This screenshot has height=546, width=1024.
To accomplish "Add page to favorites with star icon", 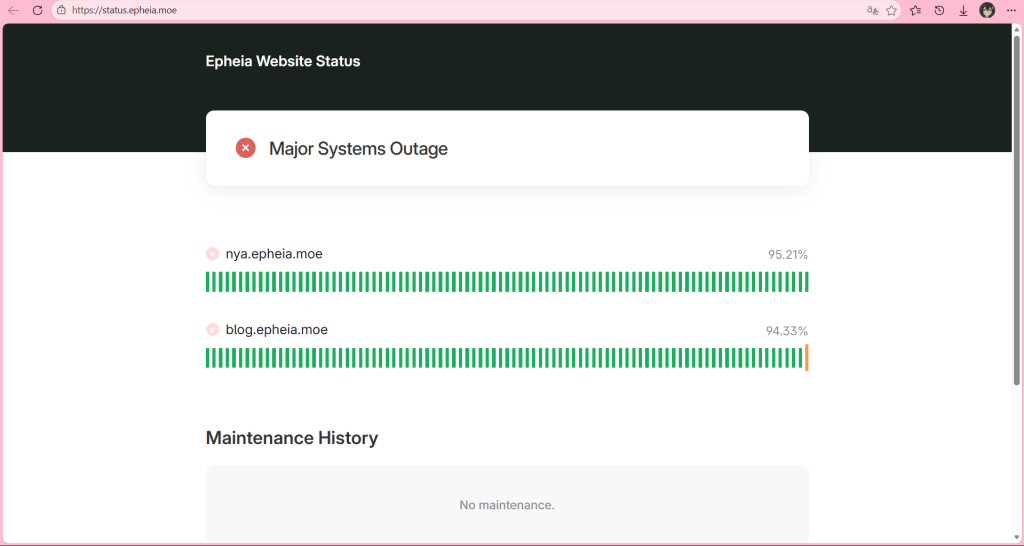I will (x=891, y=10).
